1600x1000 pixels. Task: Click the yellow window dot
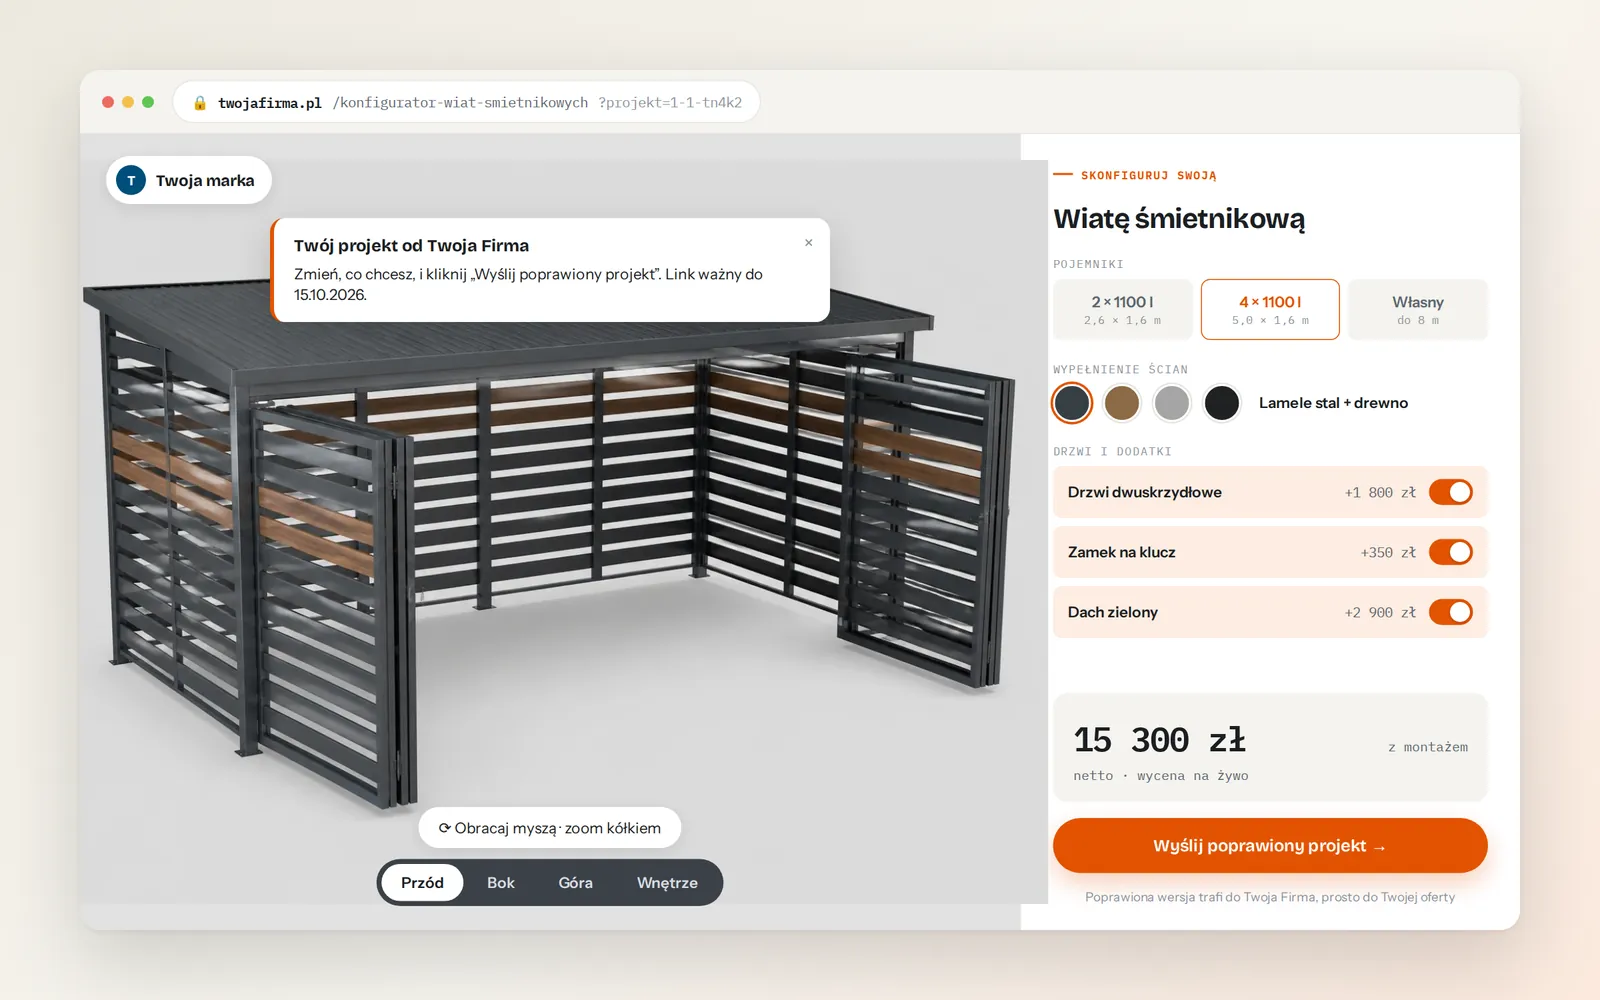tap(128, 102)
